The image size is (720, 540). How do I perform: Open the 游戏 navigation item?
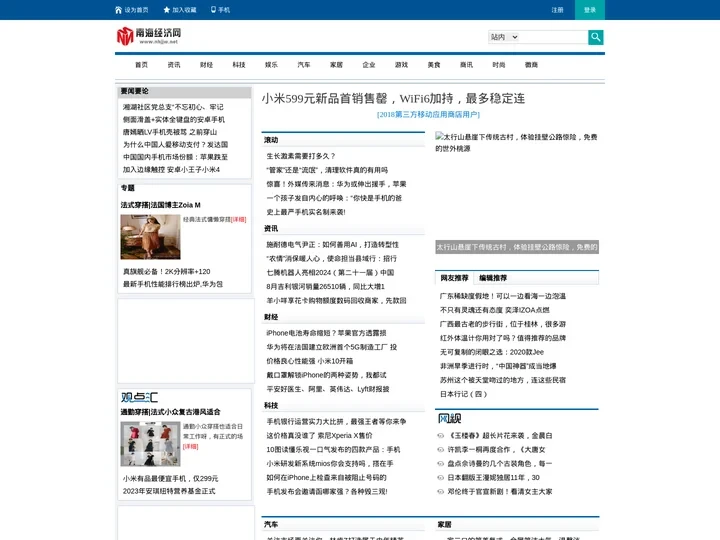coord(401,65)
